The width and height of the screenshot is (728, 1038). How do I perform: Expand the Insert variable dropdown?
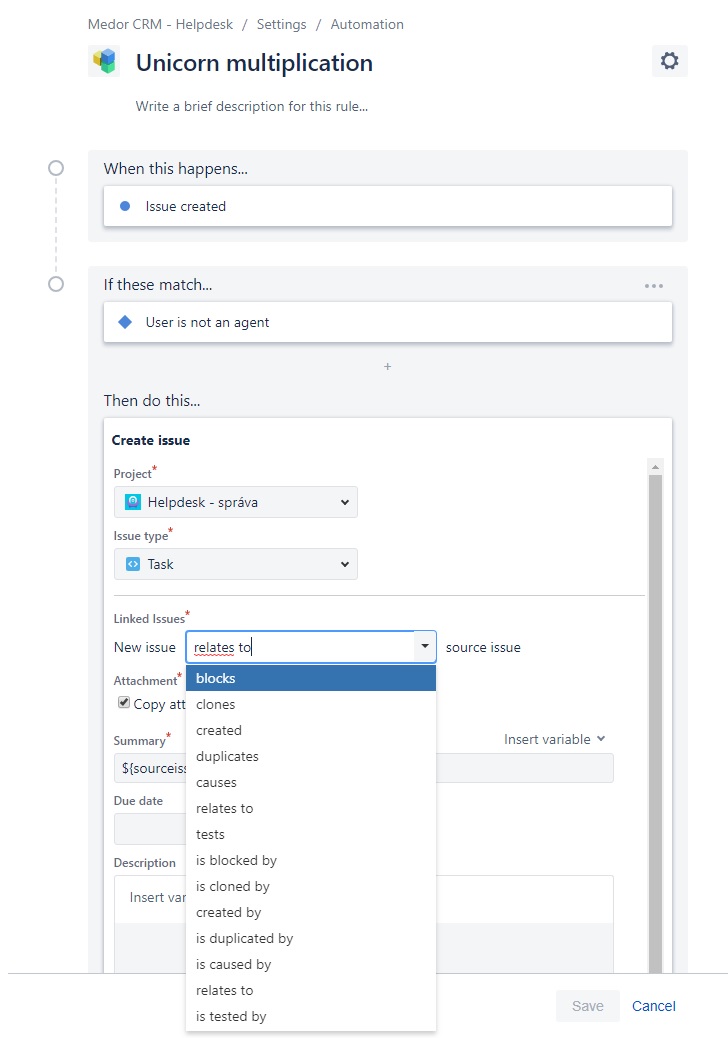pos(555,739)
